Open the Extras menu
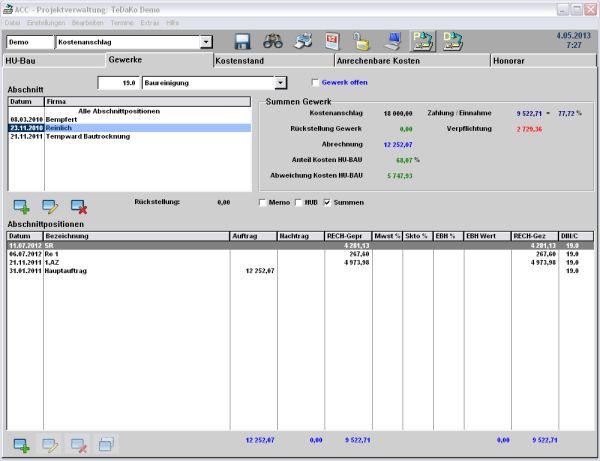 [149, 20]
